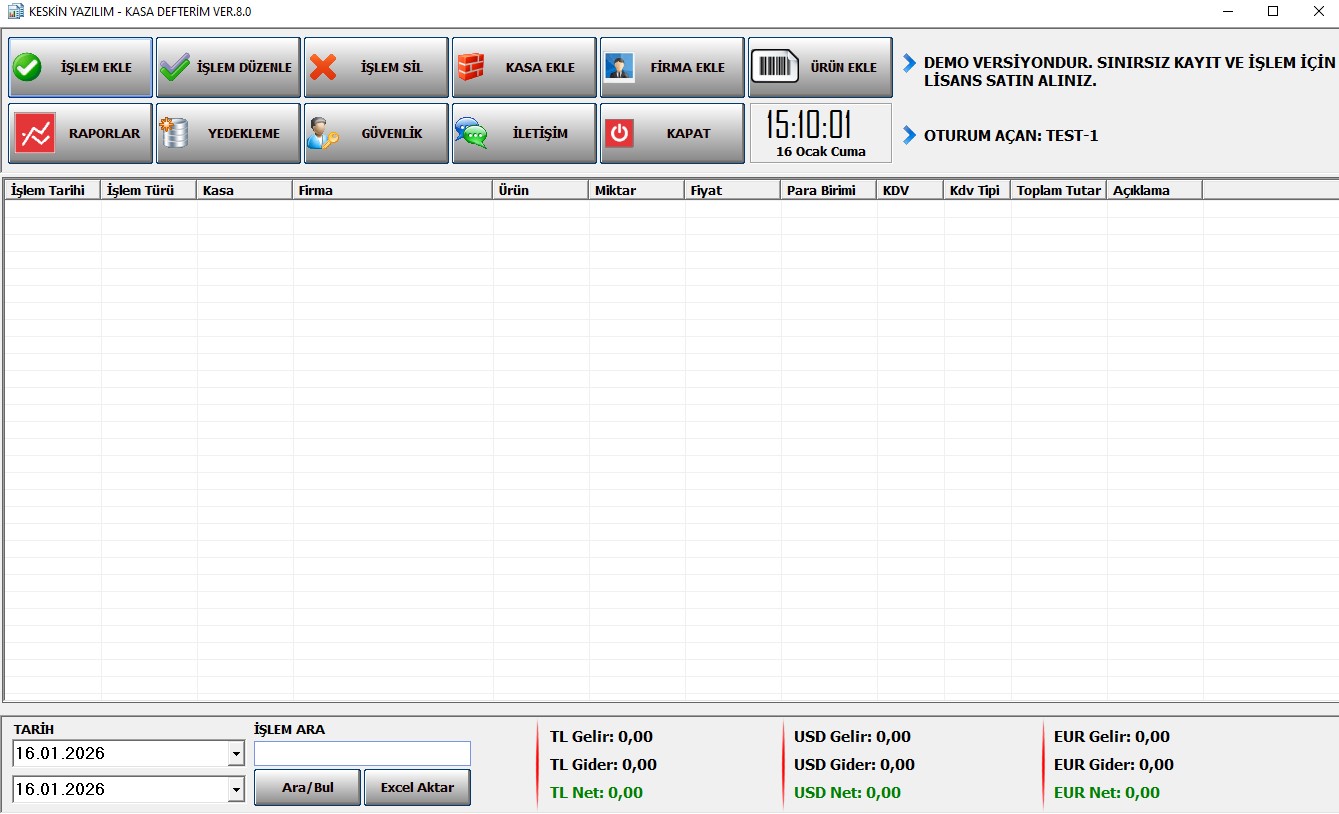Click the Ara/Bul search button
The height and width of the screenshot is (814, 1339).
coord(308,788)
